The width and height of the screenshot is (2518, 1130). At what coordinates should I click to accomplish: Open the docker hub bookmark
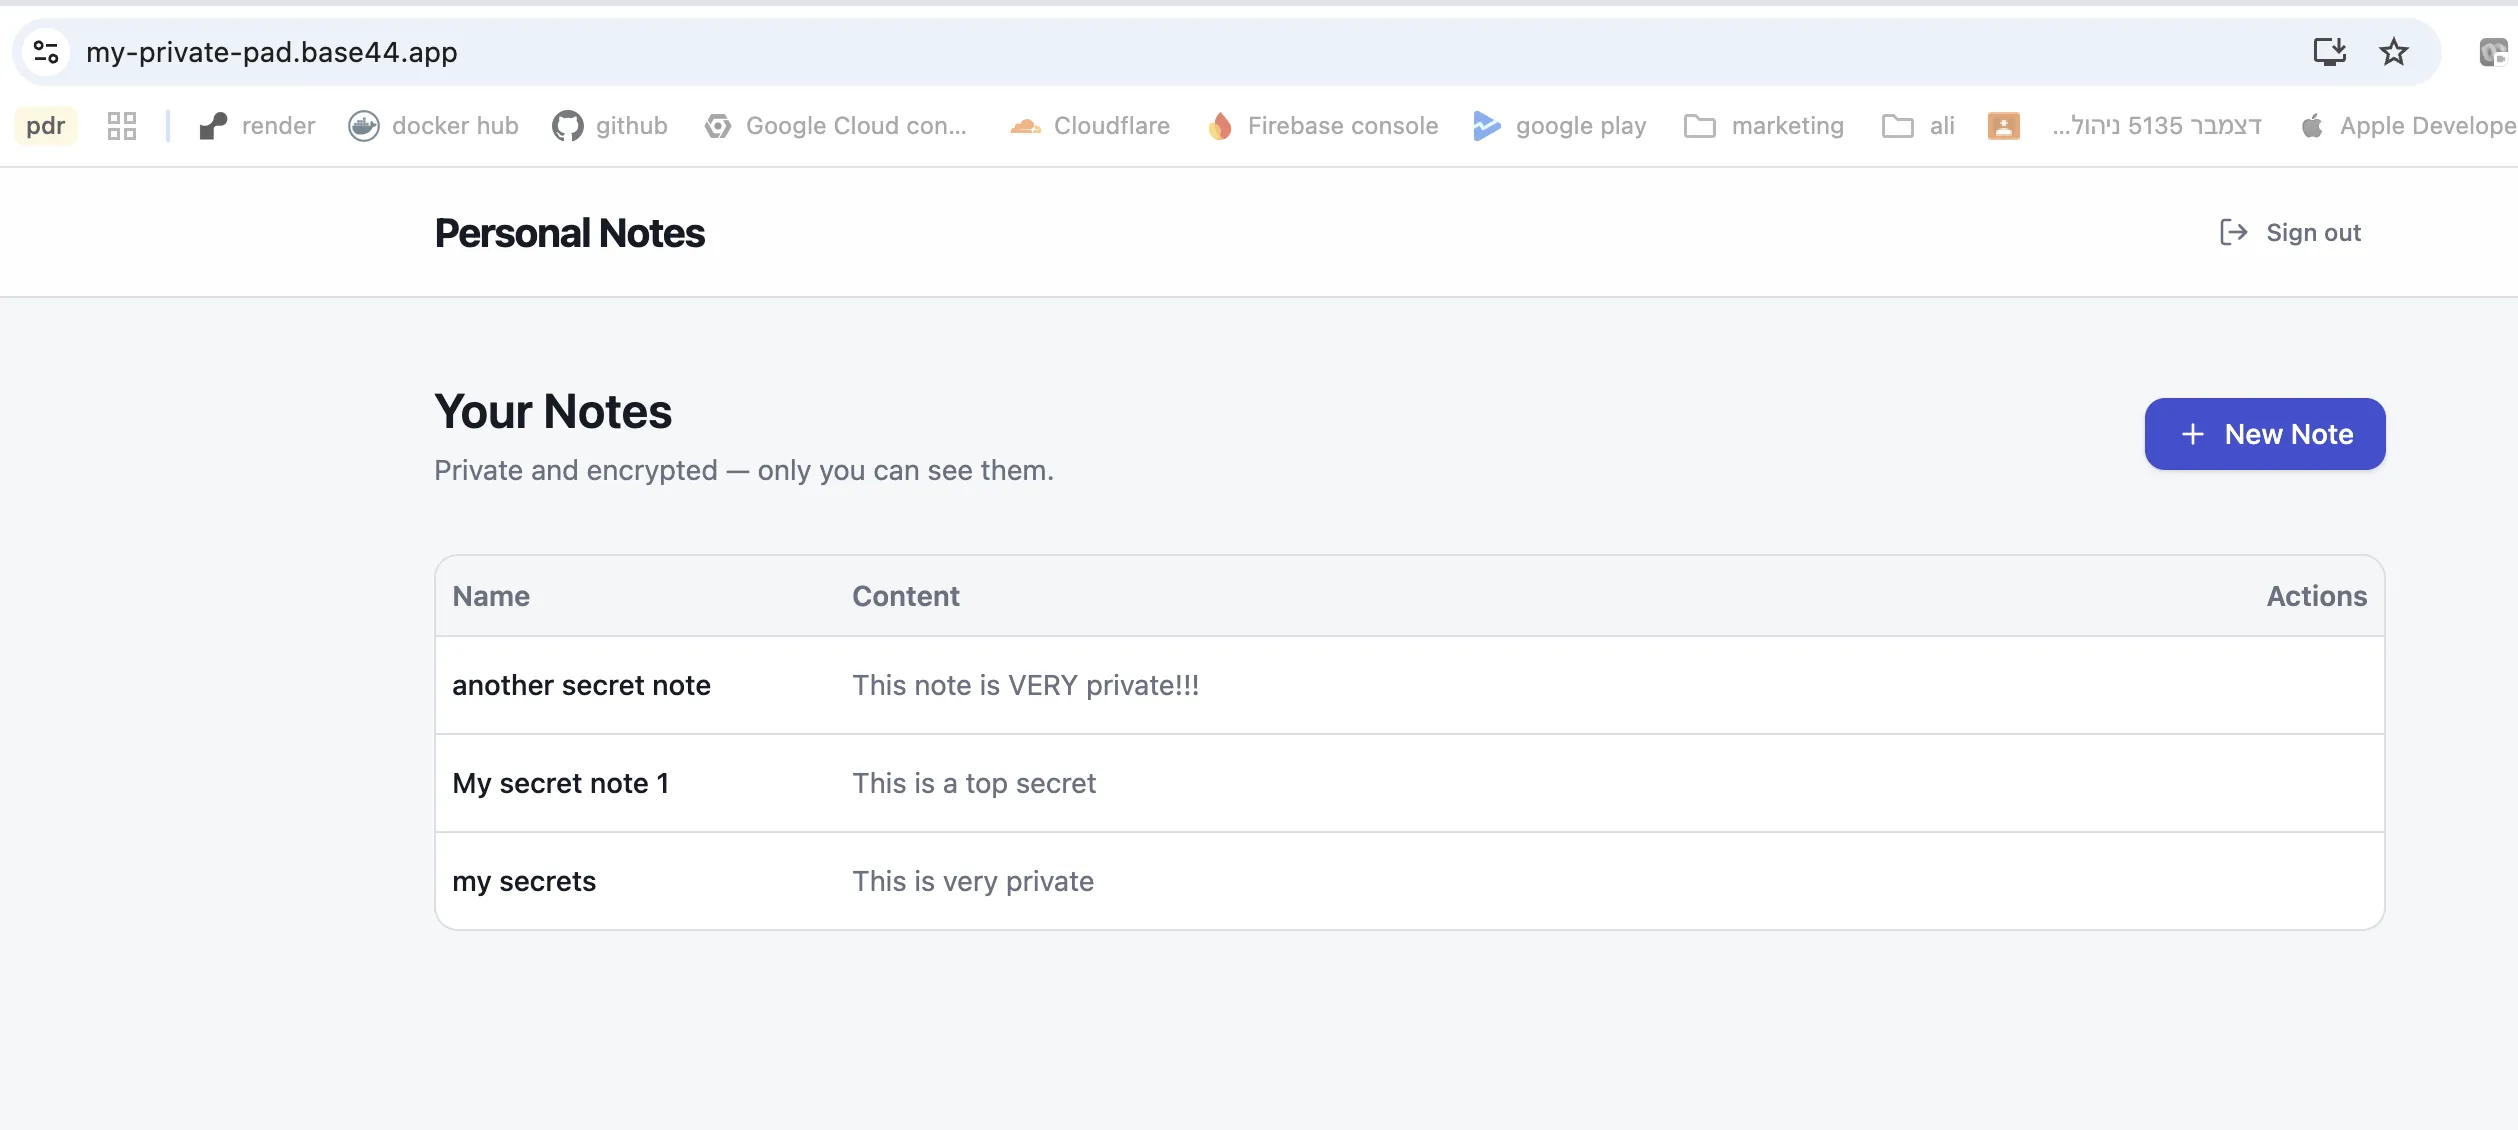click(x=433, y=126)
